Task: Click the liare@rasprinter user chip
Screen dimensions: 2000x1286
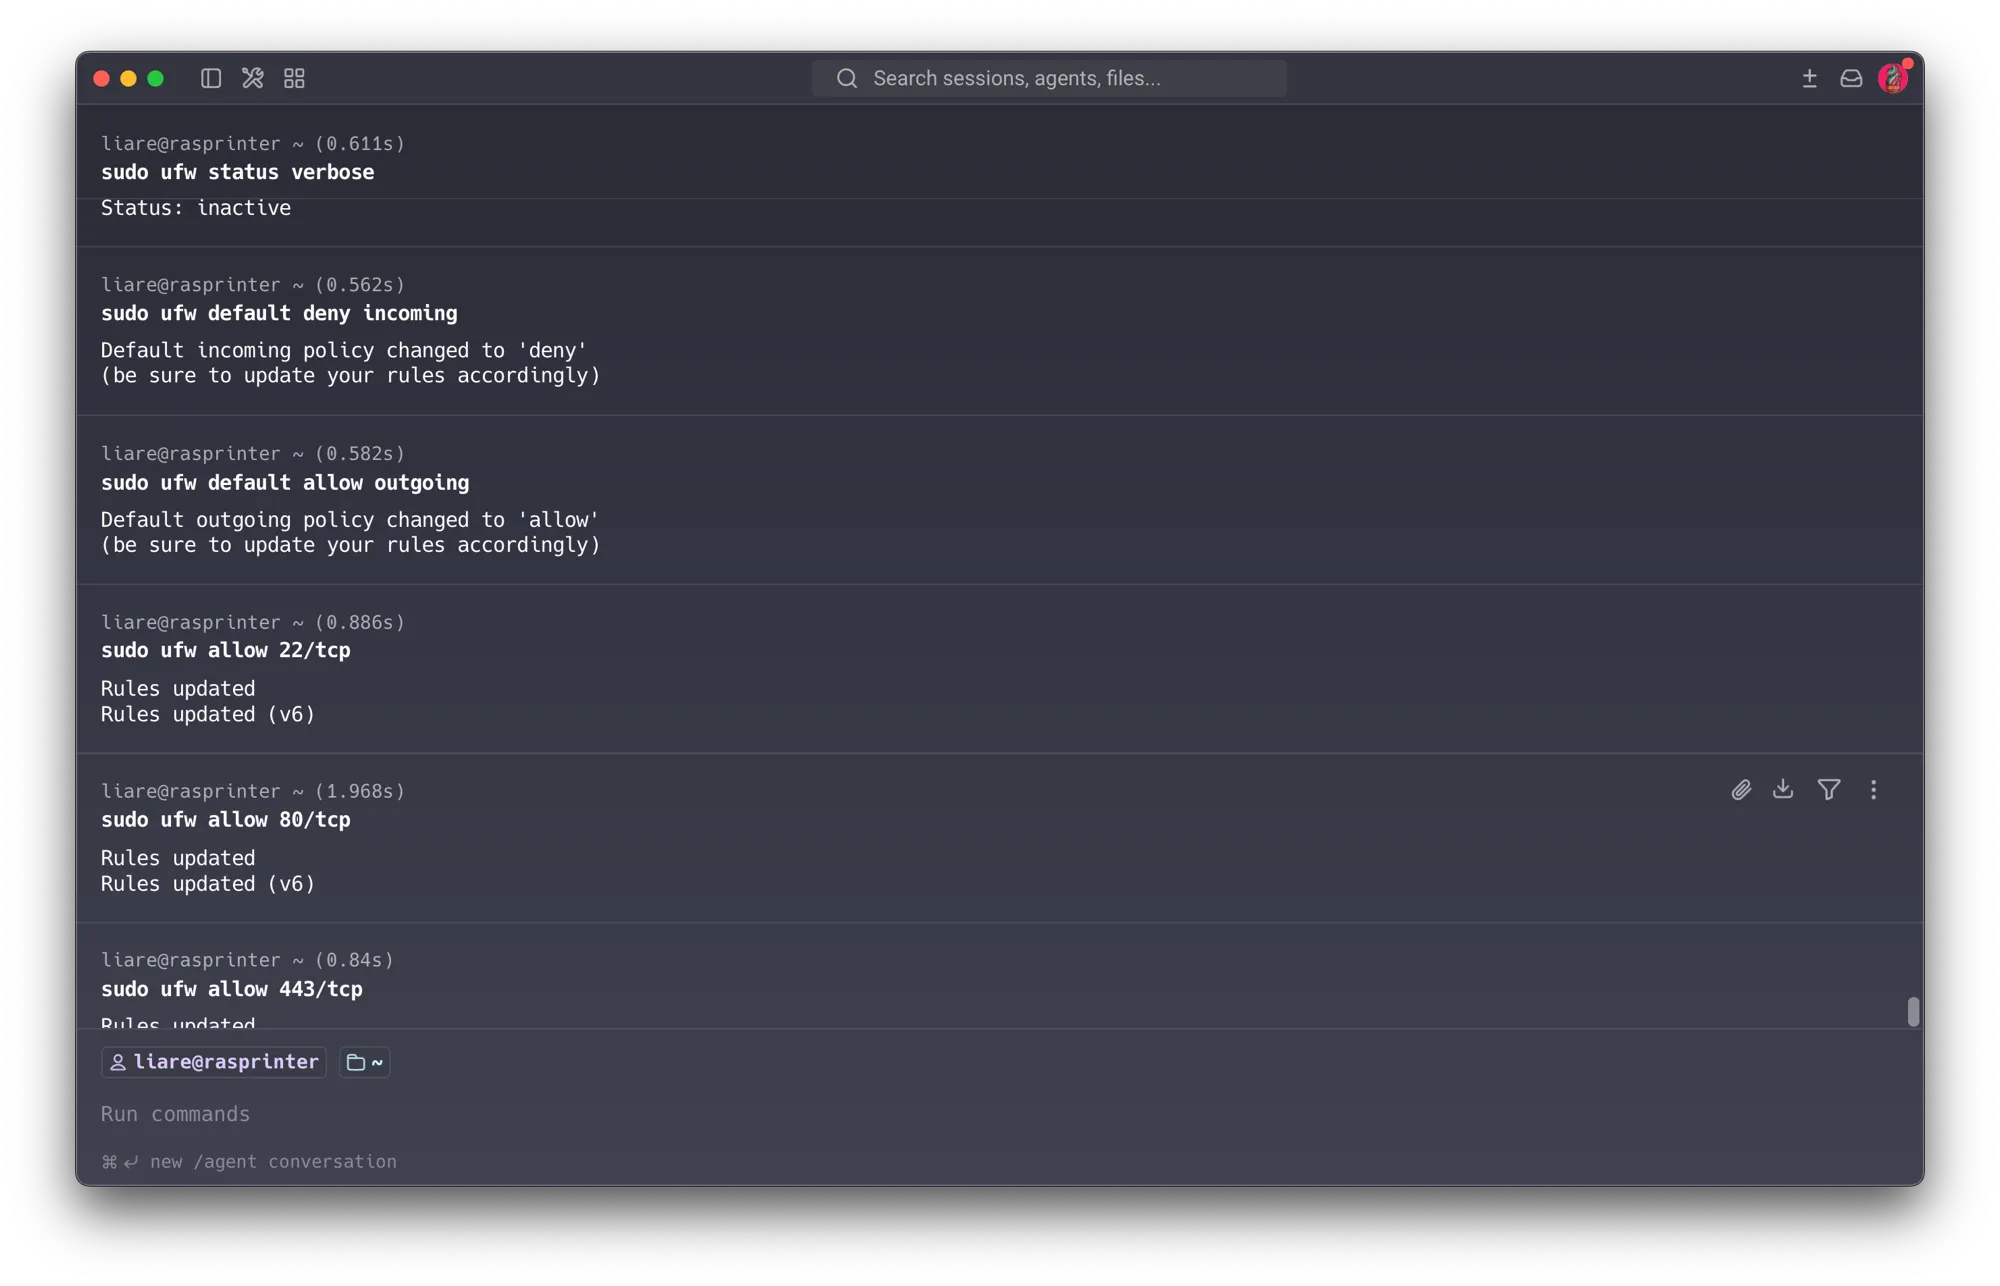Action: click(214, 1061)
